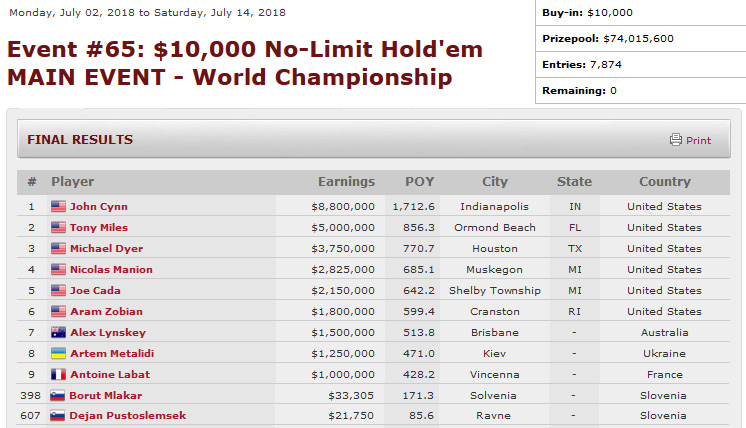Open Michael Dyer's player profile
This screenshot has width=746, height=428.
106,249
